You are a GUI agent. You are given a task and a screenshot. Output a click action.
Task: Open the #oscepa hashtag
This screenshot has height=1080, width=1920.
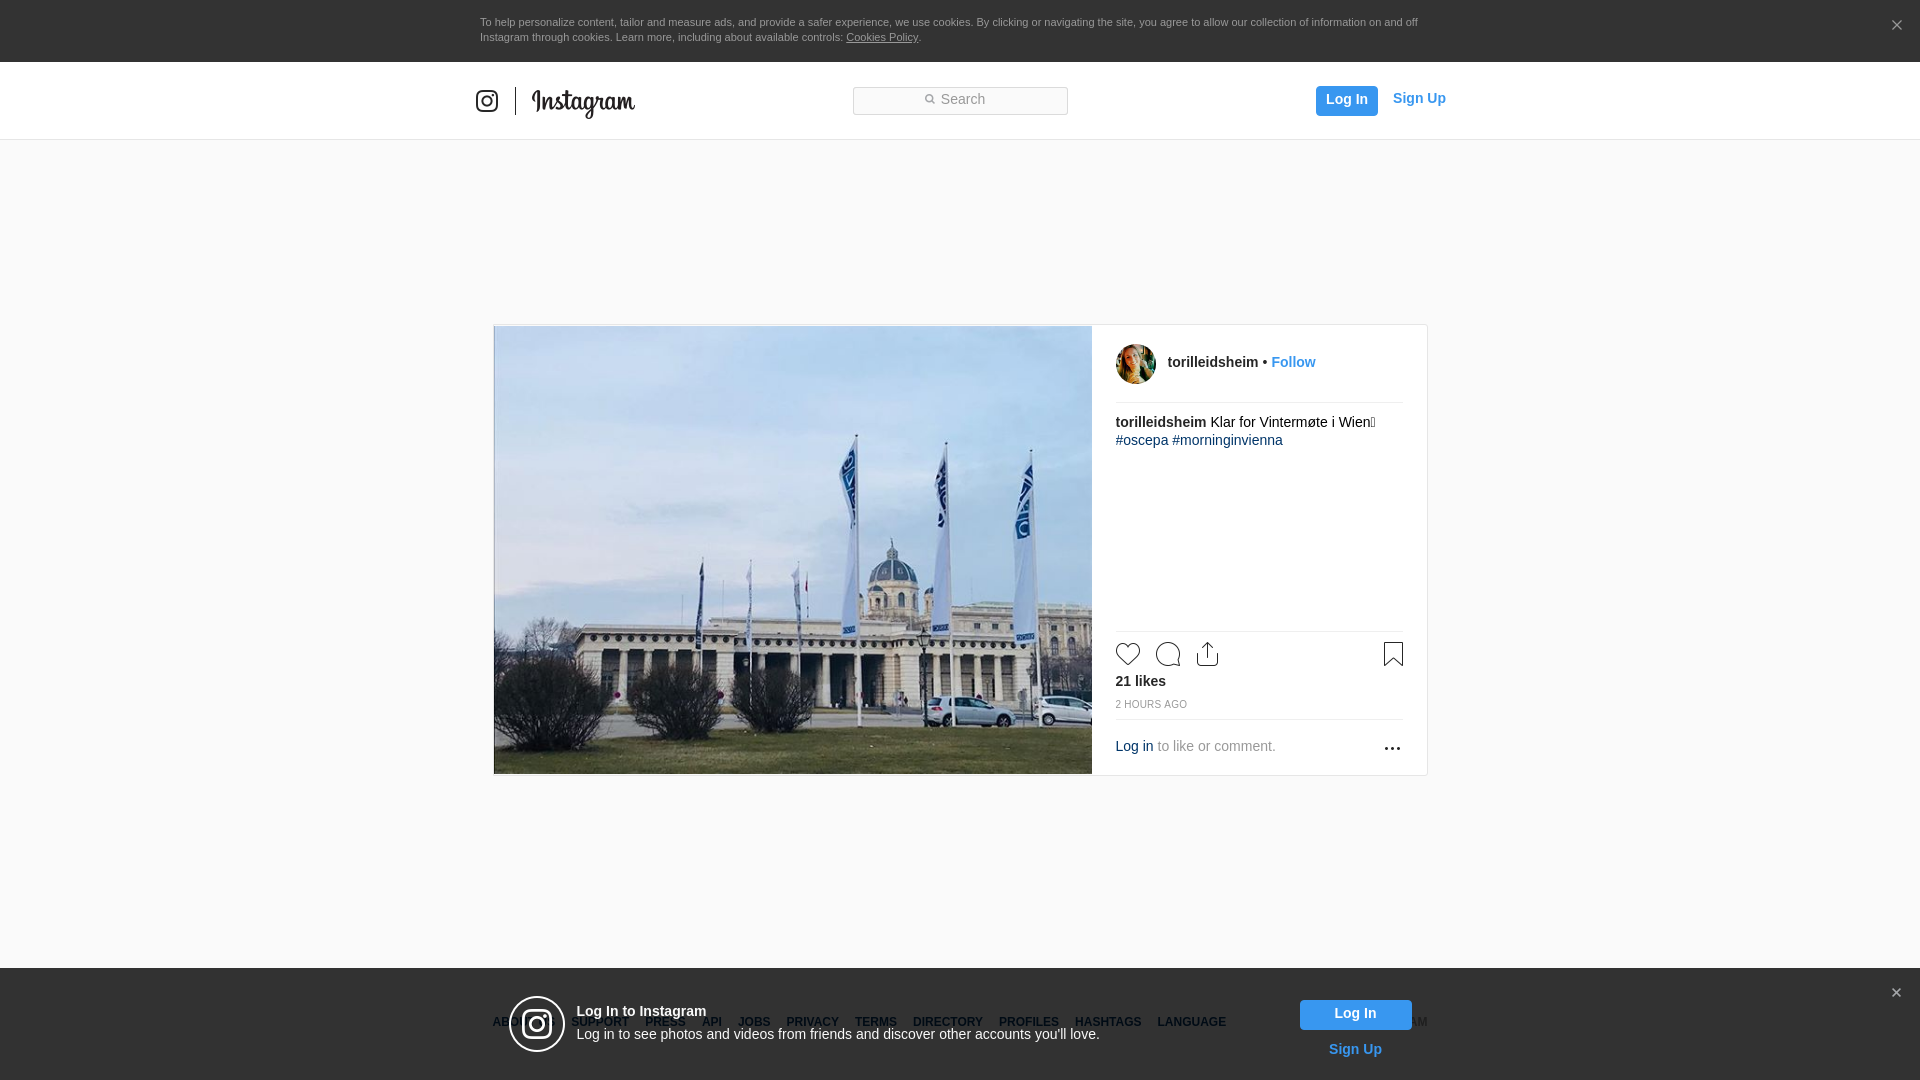coord(1141,440)
